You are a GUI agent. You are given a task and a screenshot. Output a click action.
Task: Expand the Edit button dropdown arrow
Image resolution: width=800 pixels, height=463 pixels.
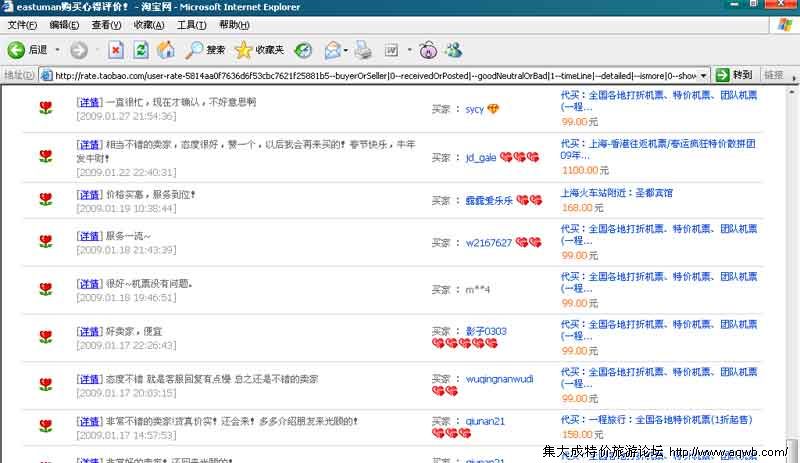tap(409, 50)
